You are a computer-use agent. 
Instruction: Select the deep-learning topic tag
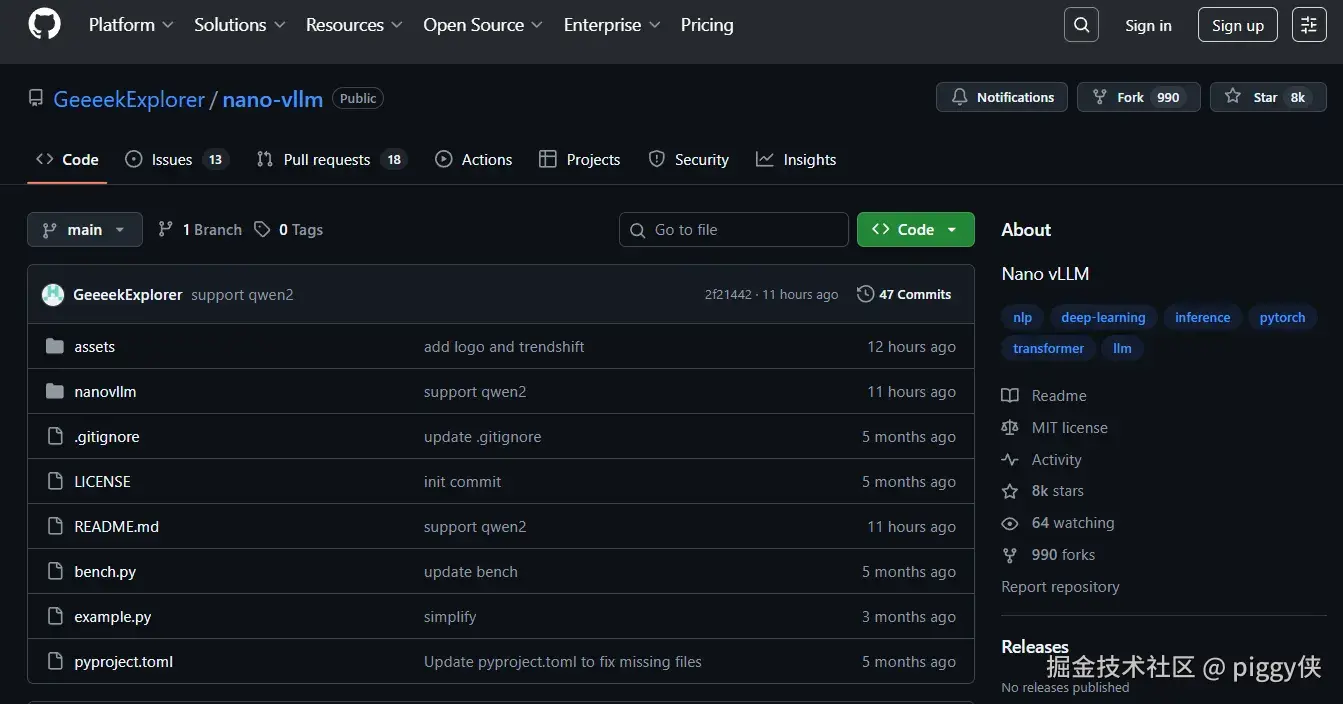(1103, 318)
